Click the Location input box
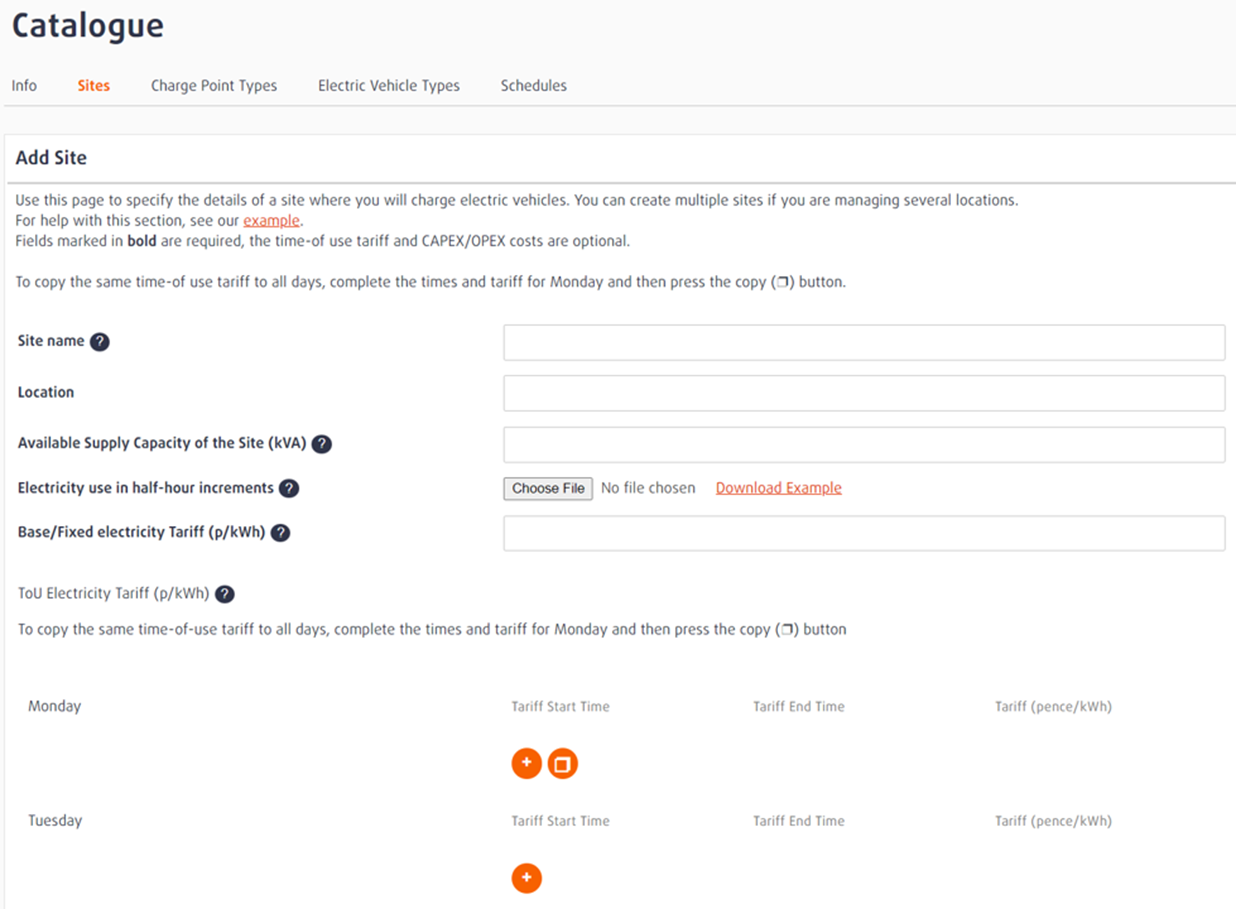1236x909 pixels. (x=864, y=392)
